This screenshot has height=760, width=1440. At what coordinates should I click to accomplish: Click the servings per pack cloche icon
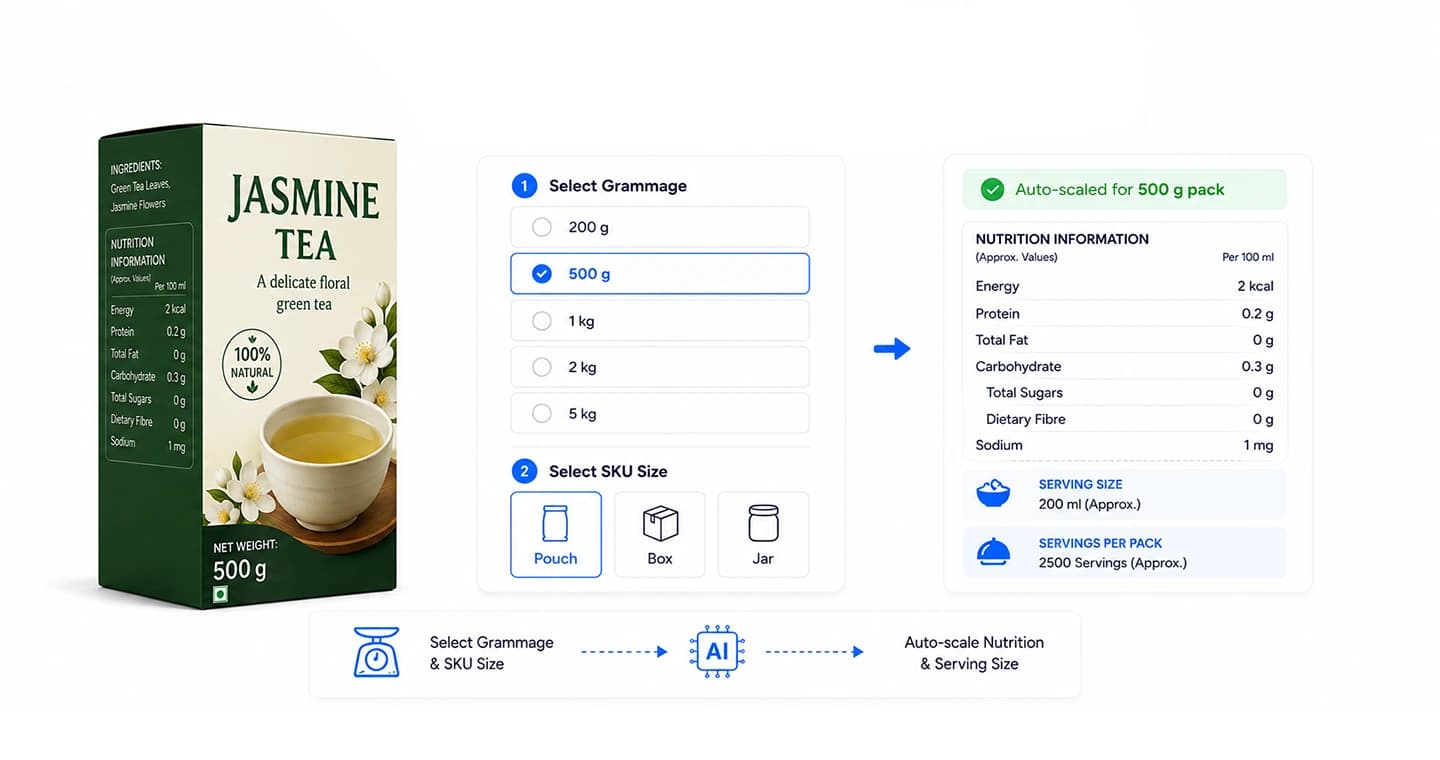(993, 552)
